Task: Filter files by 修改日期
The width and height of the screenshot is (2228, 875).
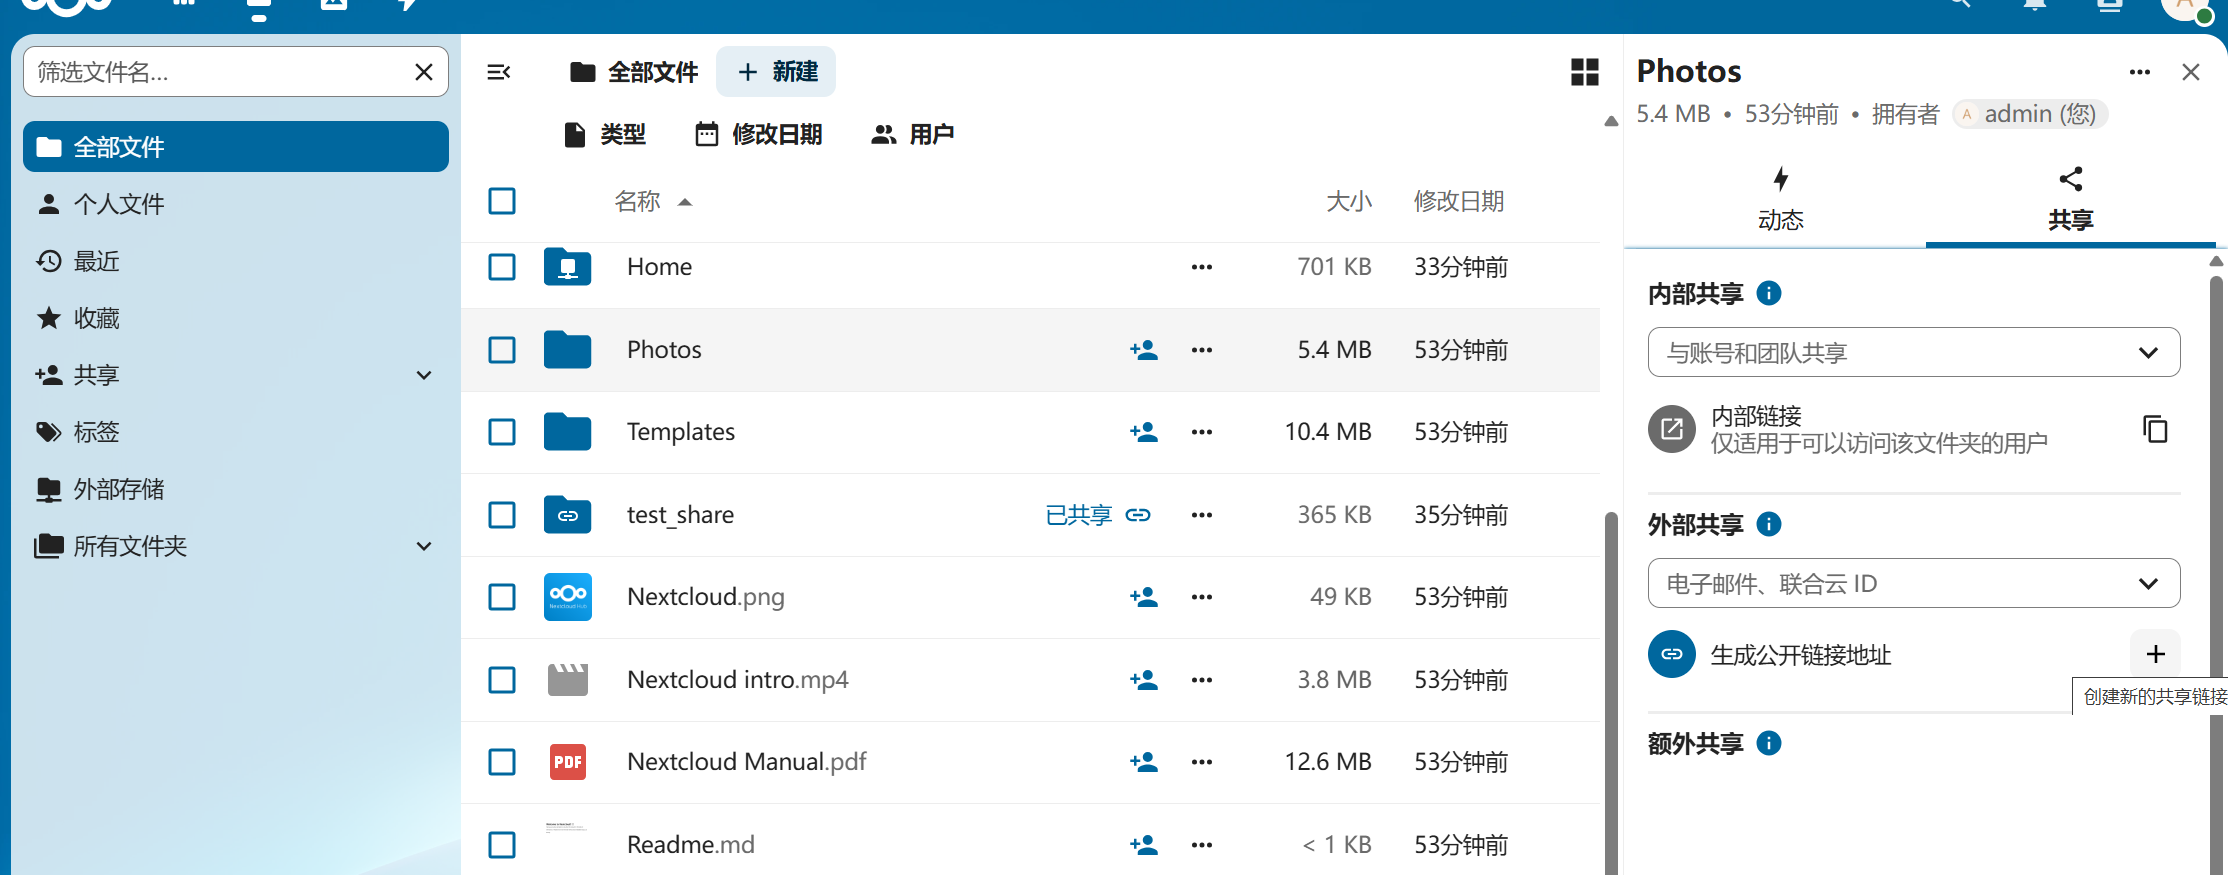Action: pos(759,134)
